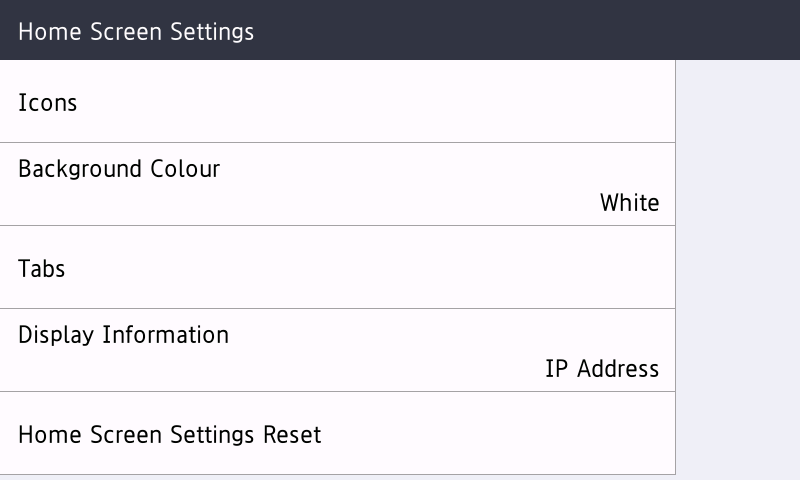Click the empty grey panel on the right
Image resolution: width=800 pixels, height=480 pixels.
click(x=738, y=270)
